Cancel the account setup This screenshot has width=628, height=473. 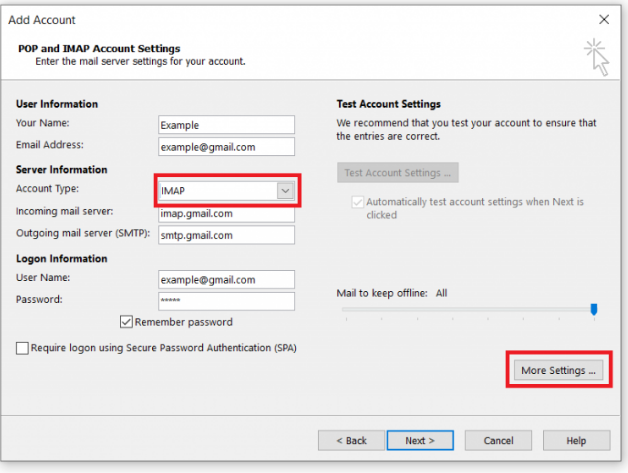[498, 441]
